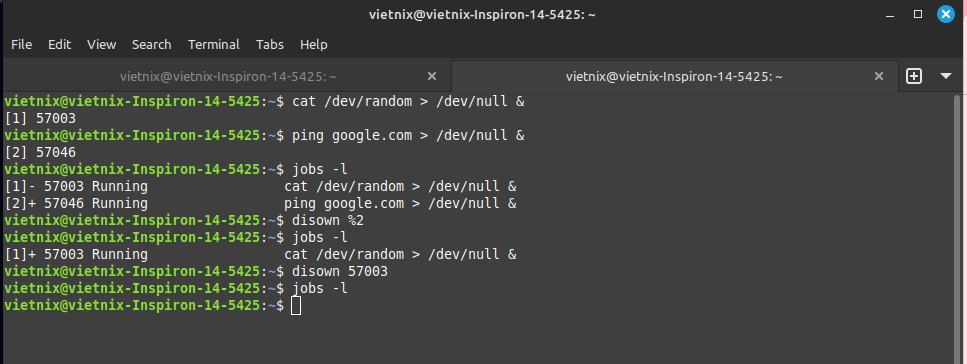Click the window title bar text
This screenshot has width=967, height=364.
482,14
